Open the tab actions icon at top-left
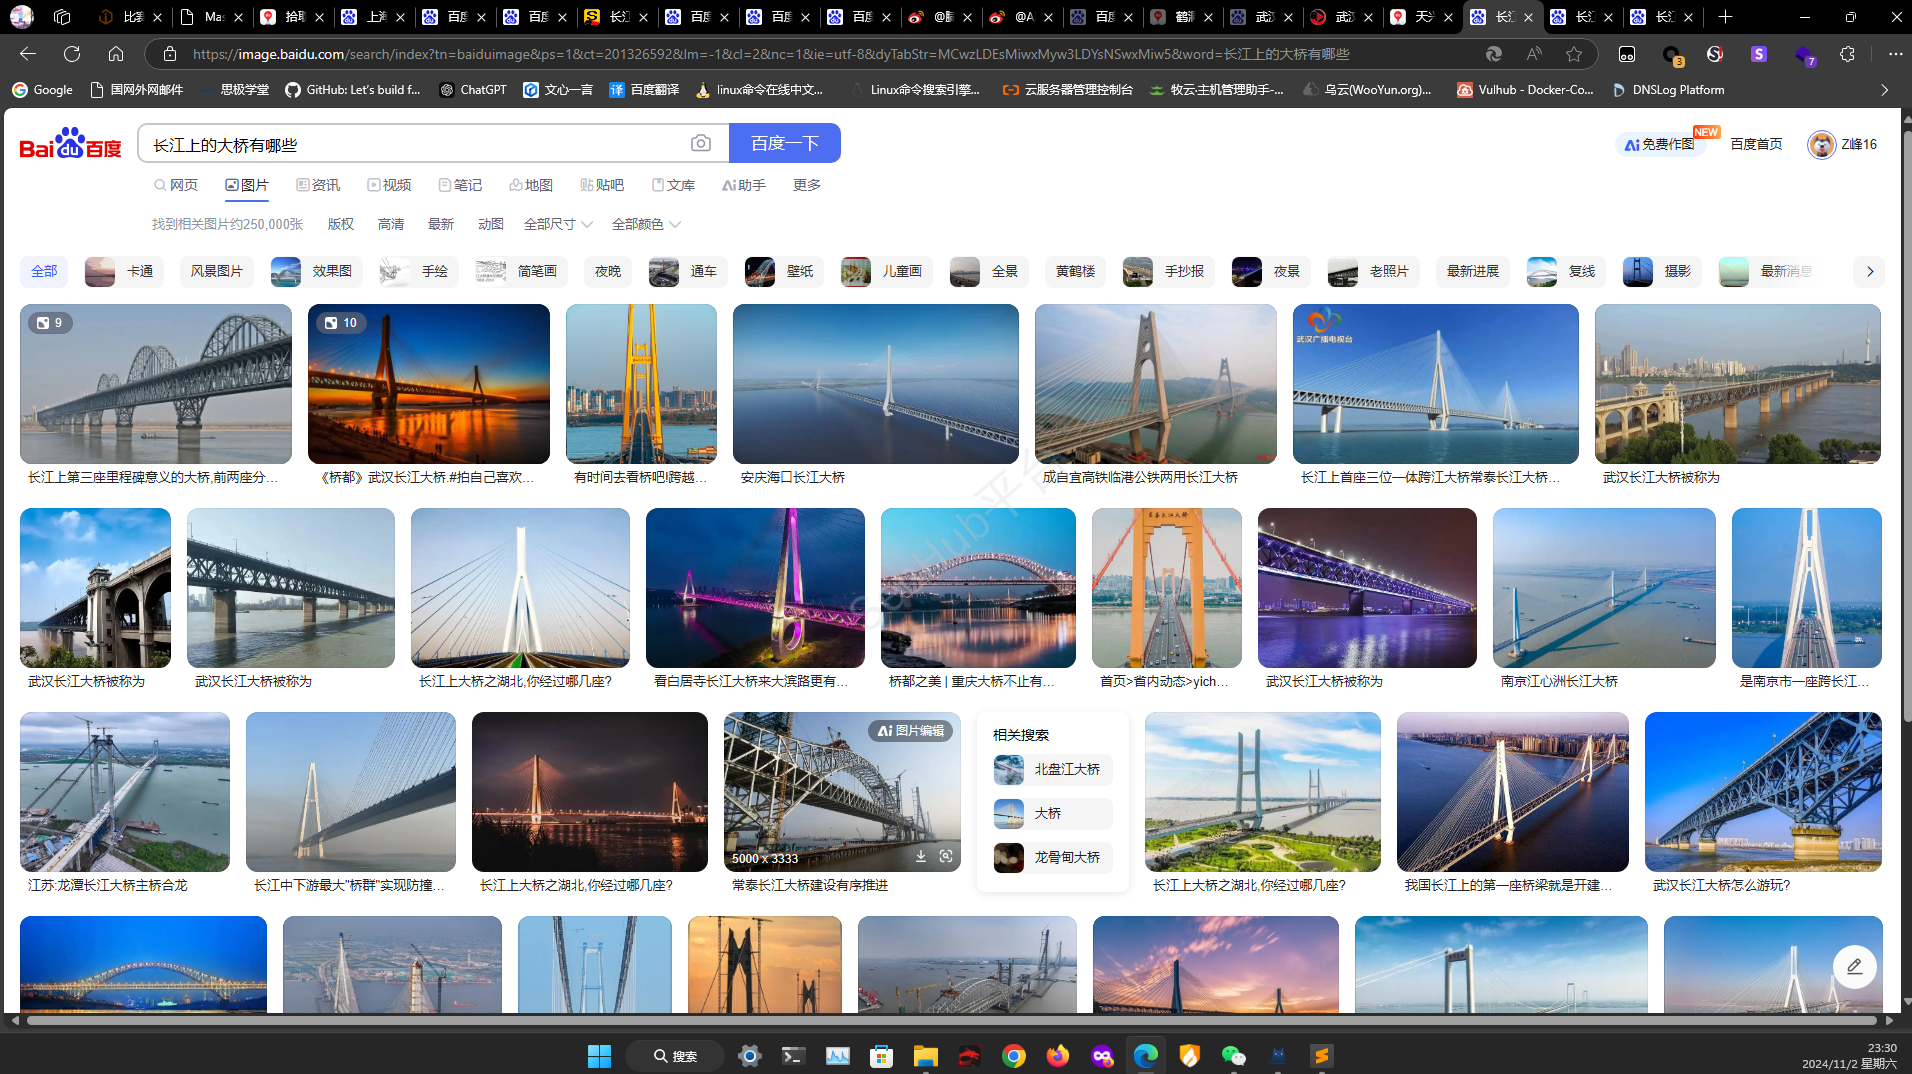The width and height of the screenshot is (1912, 1074). (62, 17)
